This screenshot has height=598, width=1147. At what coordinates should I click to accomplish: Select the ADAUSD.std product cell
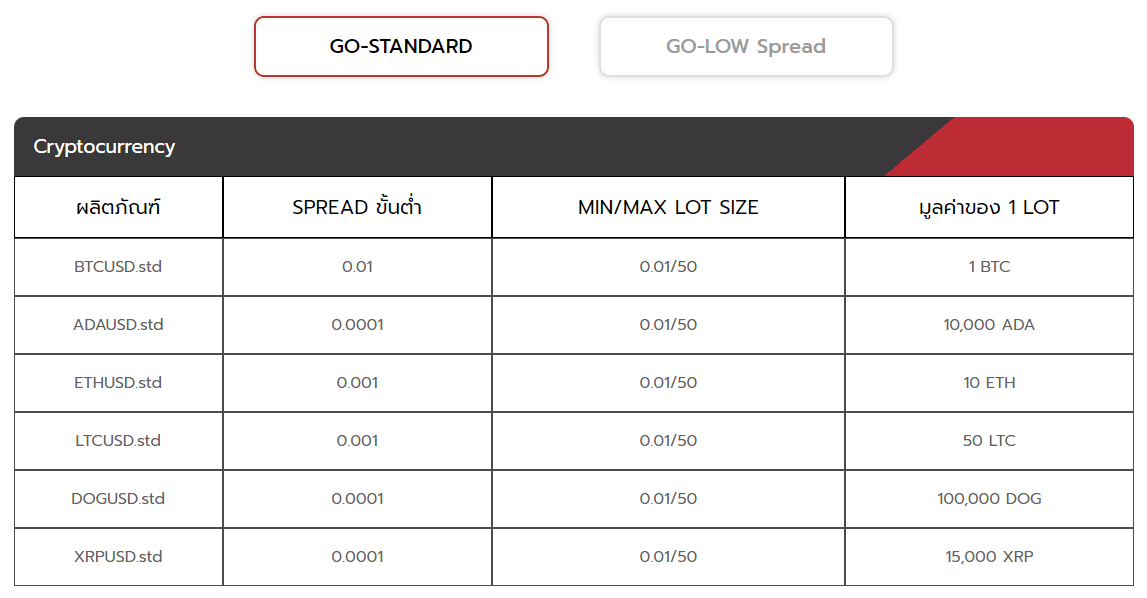click(x=118, y=325)
